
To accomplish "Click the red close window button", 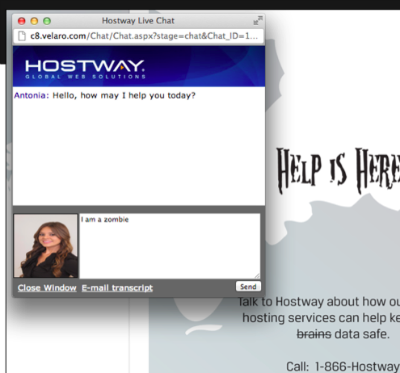I will coord(22,21).
